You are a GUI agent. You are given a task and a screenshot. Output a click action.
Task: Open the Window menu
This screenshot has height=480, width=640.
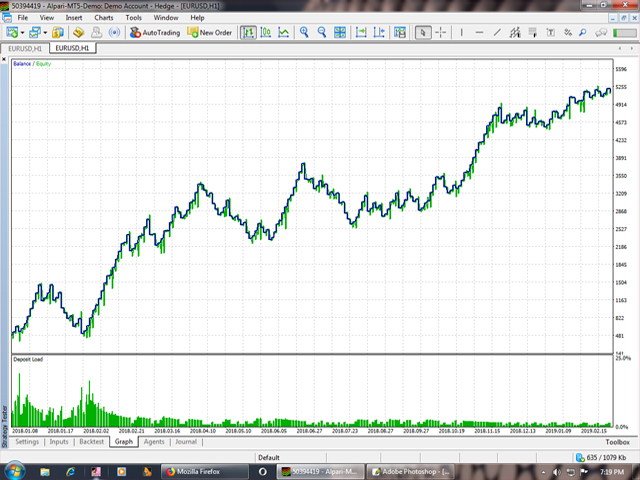coord(166,18)
